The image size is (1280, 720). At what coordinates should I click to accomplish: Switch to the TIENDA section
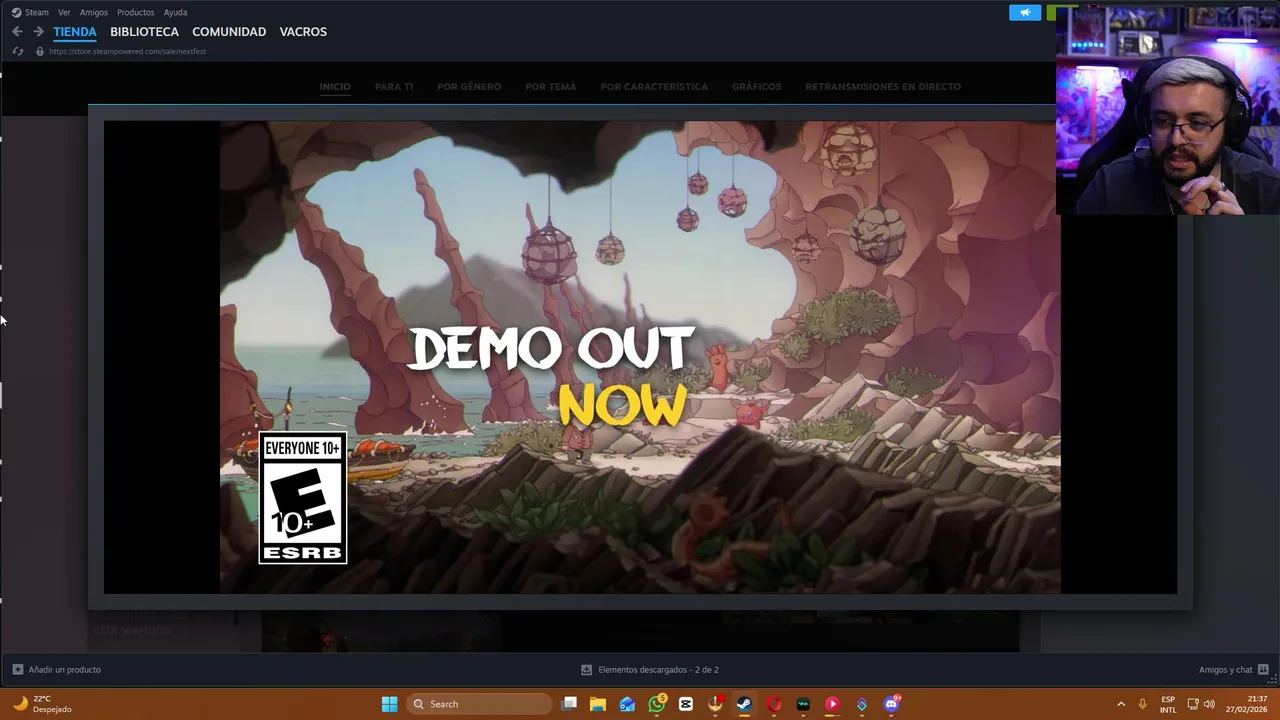click(75, 32)
